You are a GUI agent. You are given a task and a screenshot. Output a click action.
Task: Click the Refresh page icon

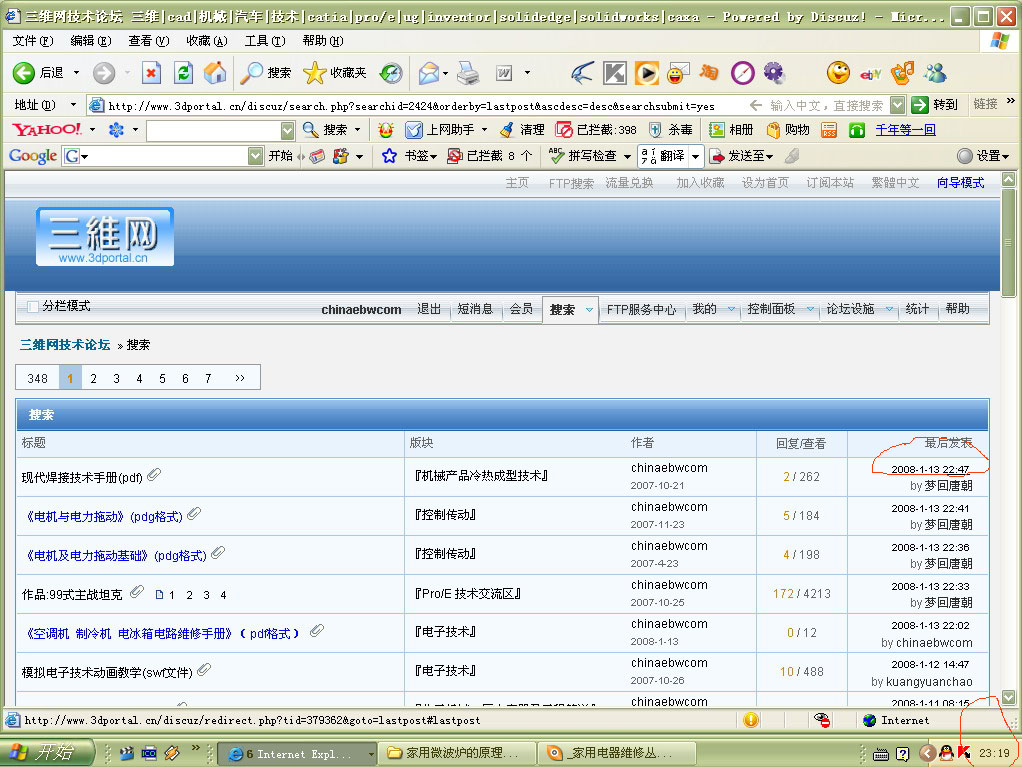pos(183,73)
